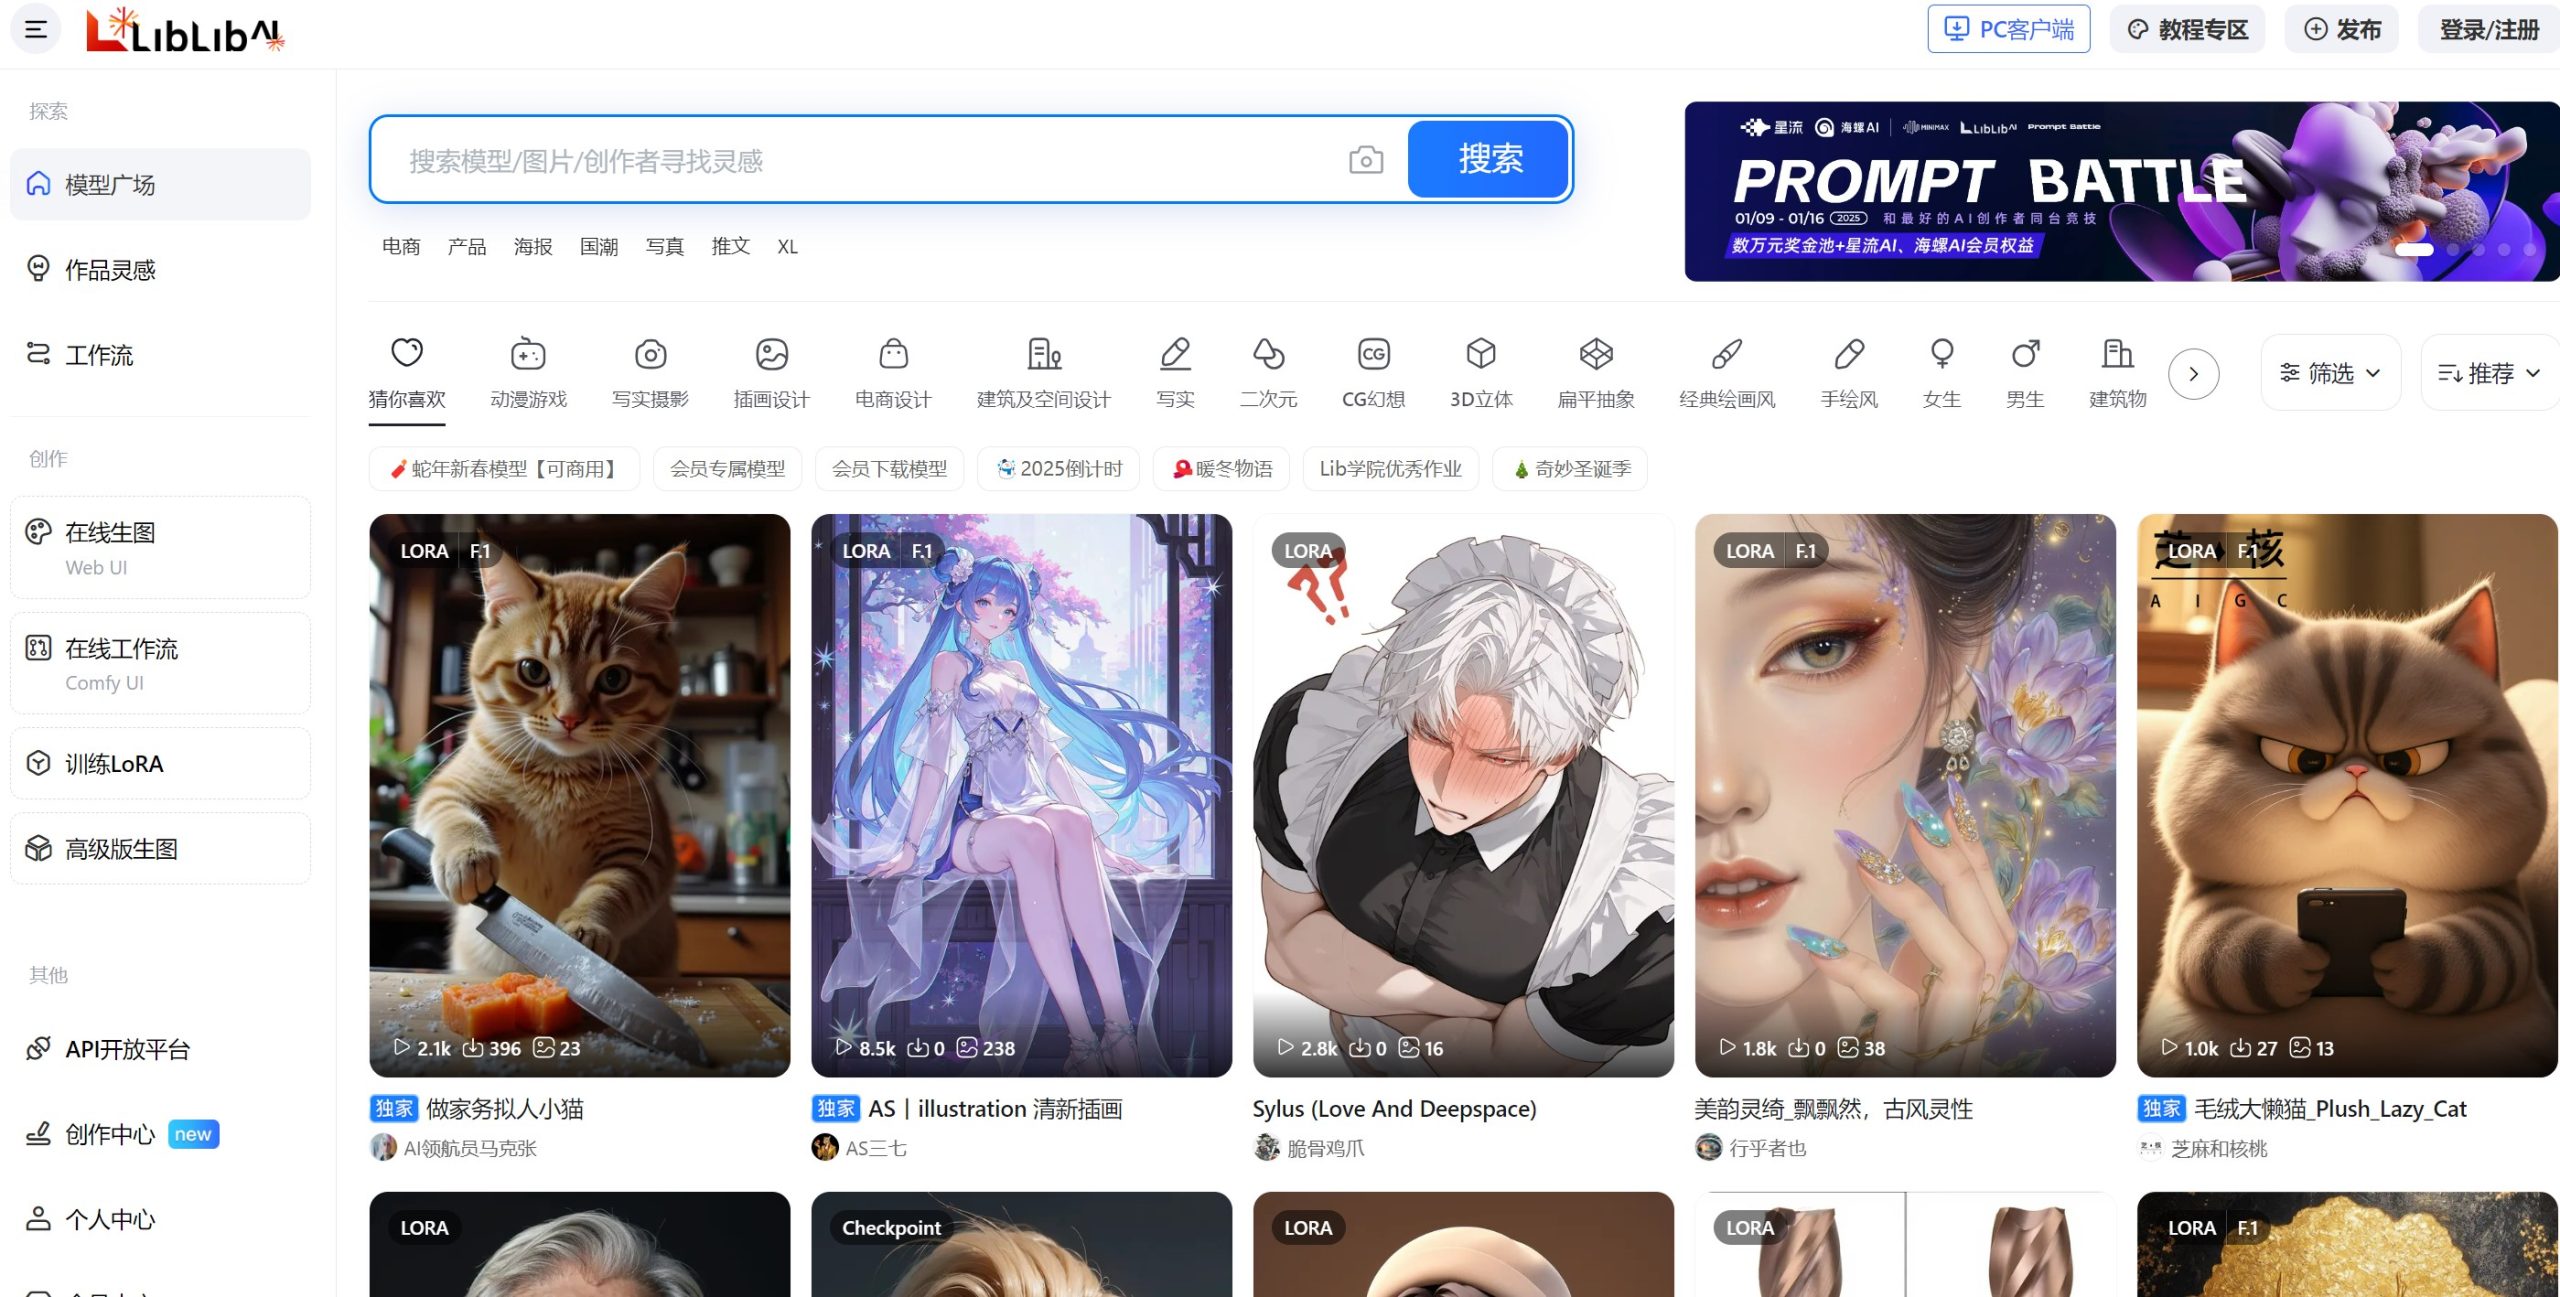This screenshot has width=2560, height=1297.
Task: Click the 登录/注册 button
Action: tap(2488, 30)
